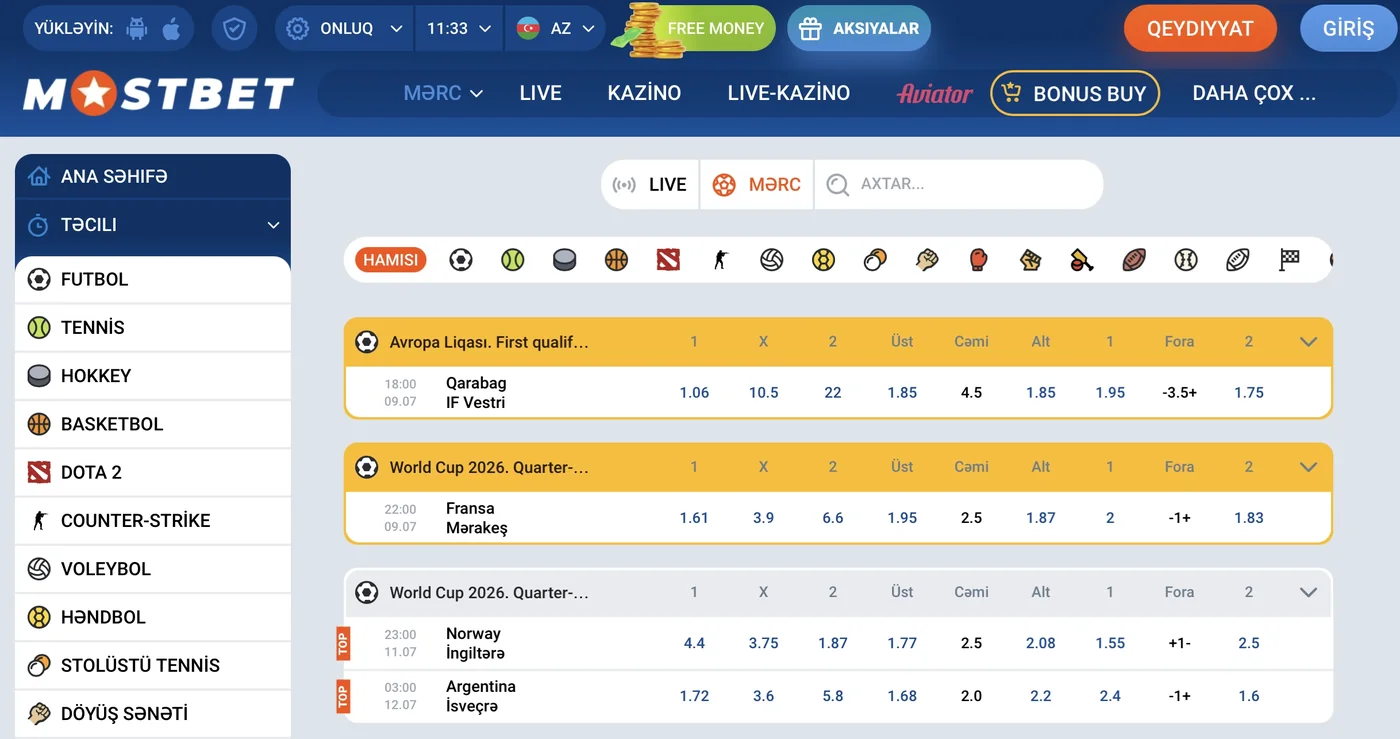Select odds 4.4 for Norway win

pyautogui.click(x=694, y=643)
